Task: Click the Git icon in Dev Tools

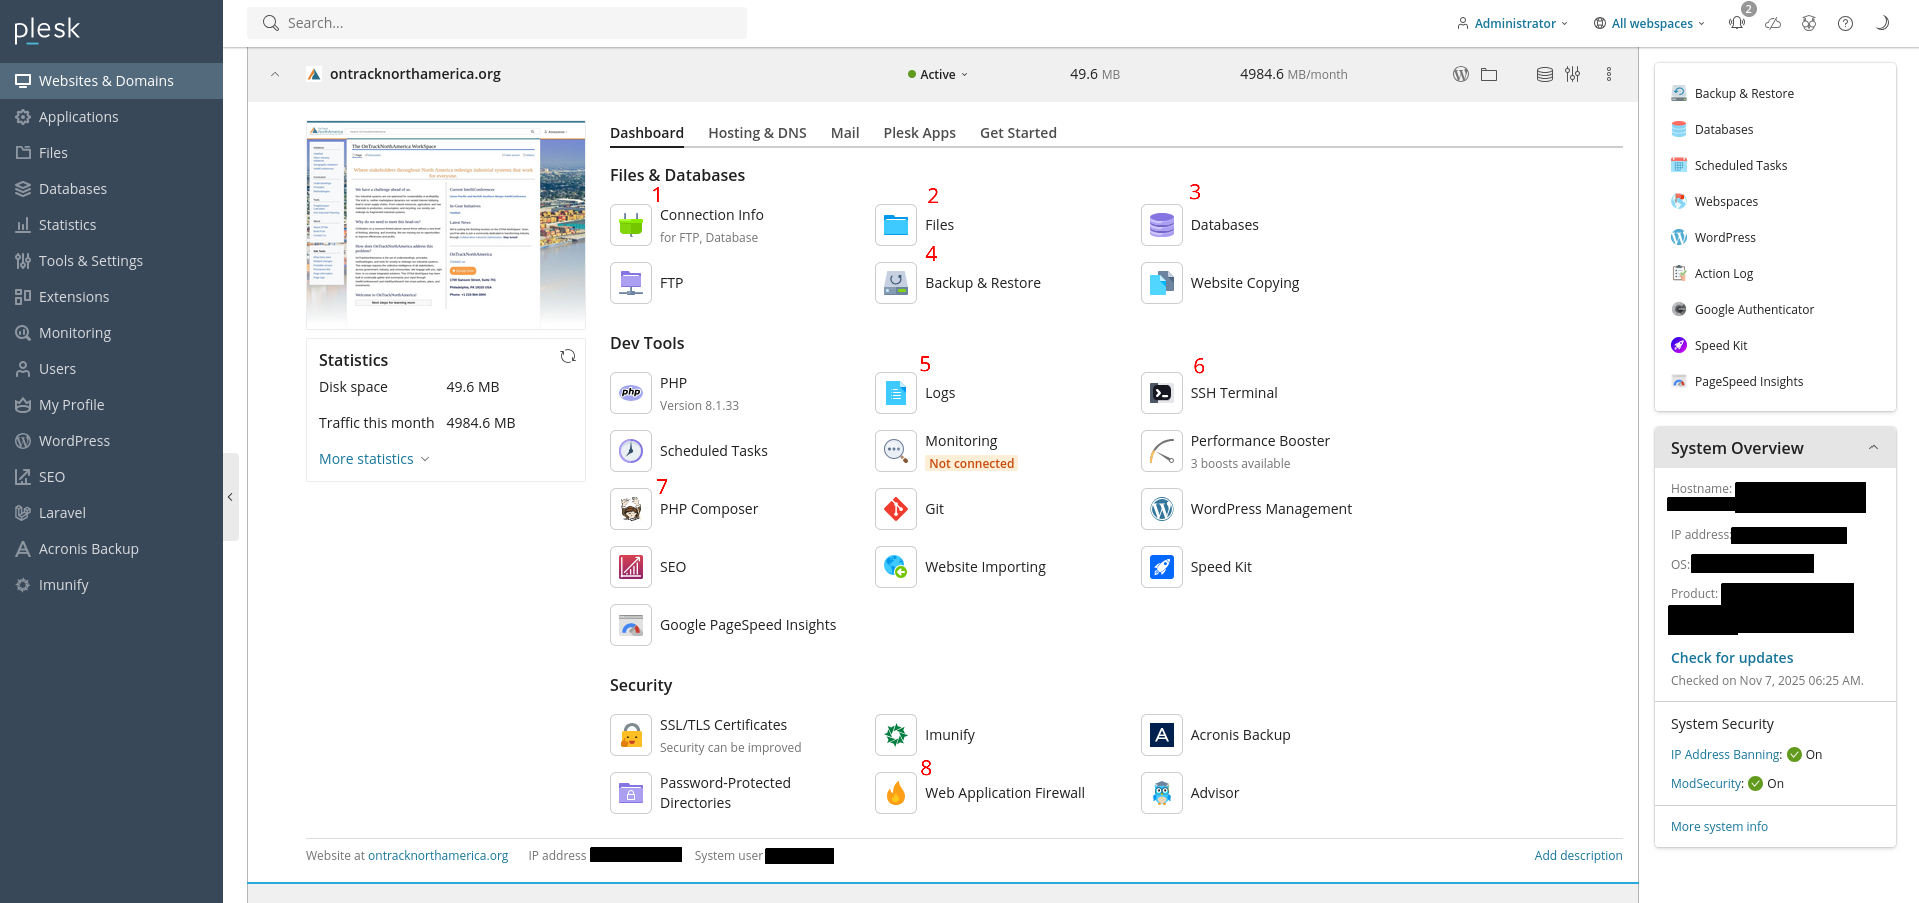Action: 896,509
